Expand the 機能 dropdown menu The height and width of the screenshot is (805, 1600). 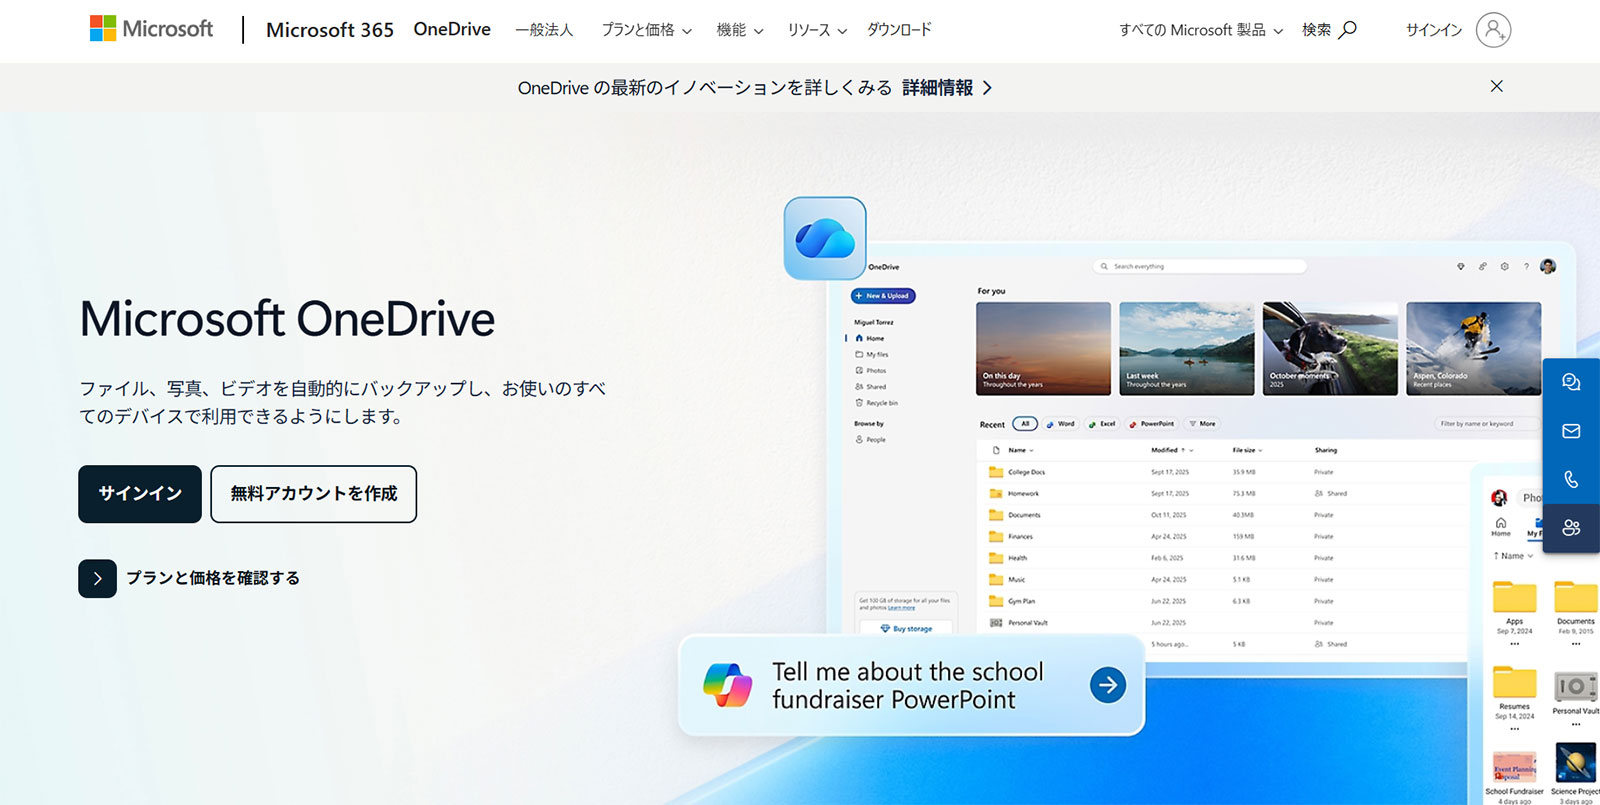740,30
